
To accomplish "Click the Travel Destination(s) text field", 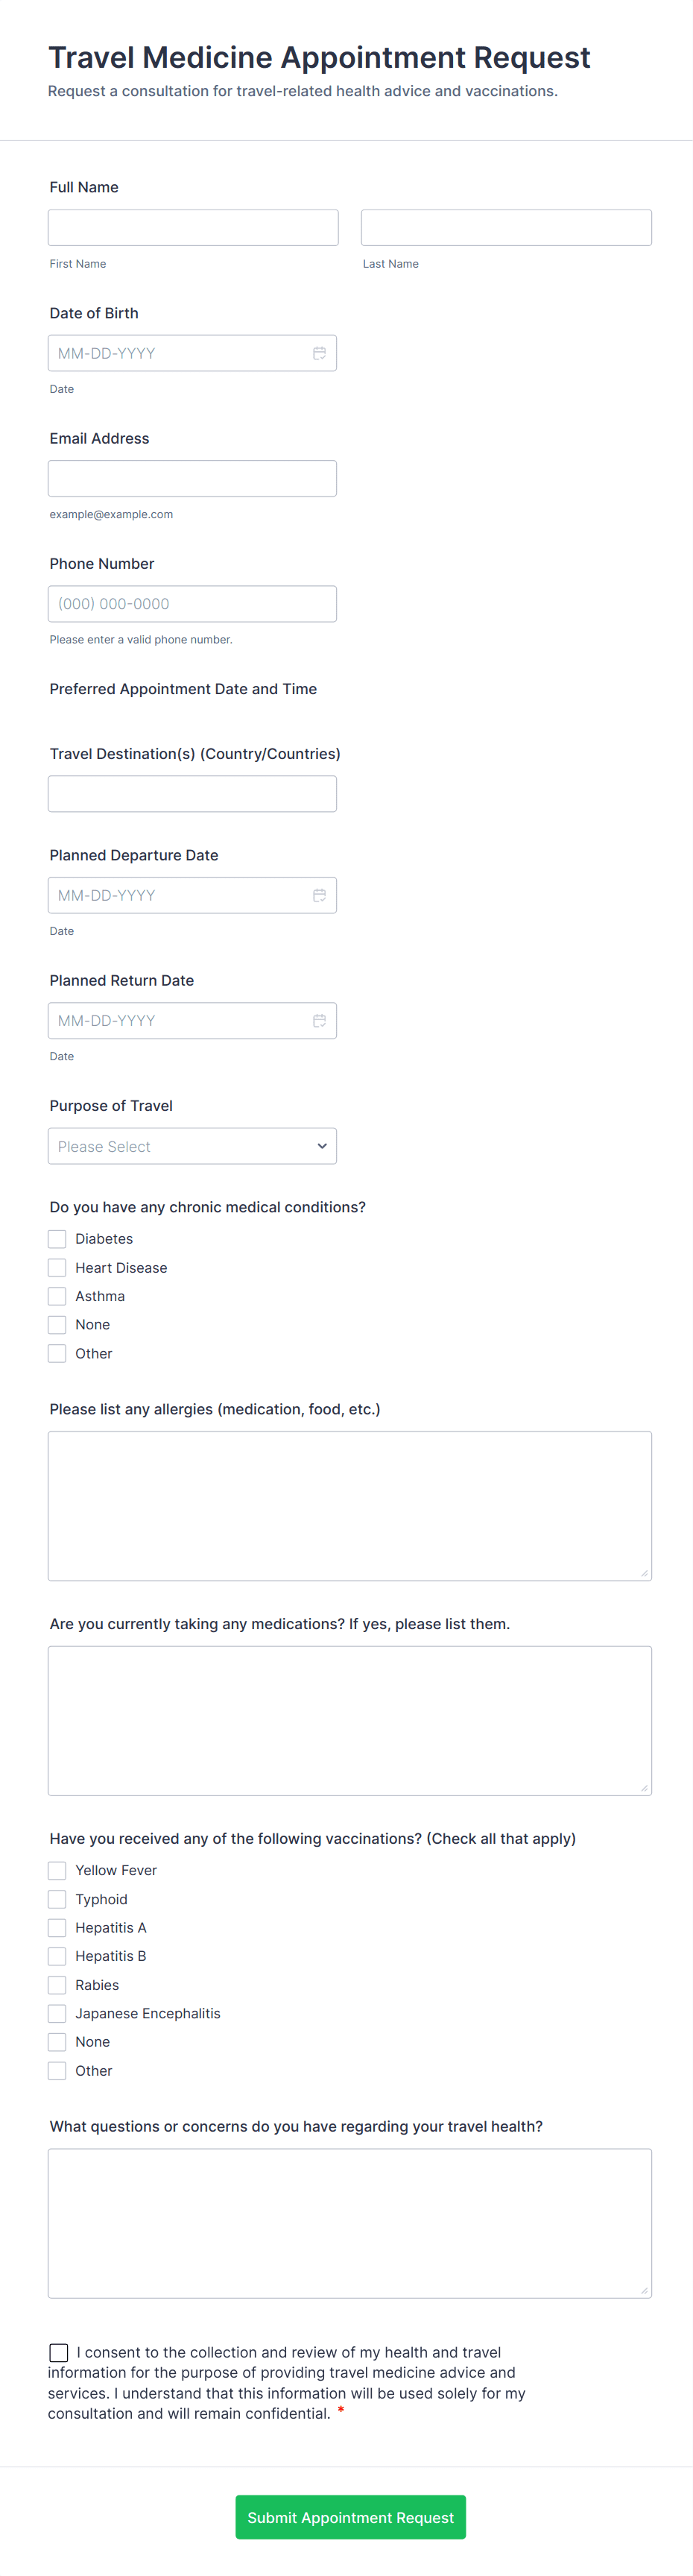I will click(x=192, y=794).
